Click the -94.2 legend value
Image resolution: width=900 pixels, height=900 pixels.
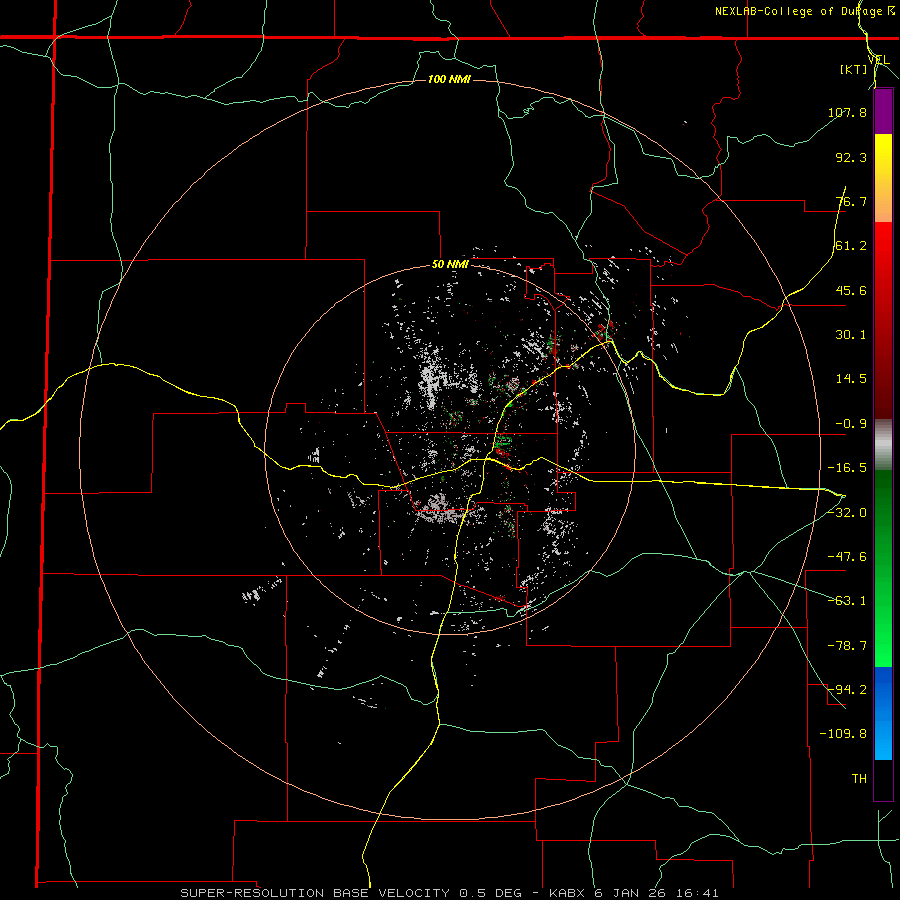pos(847,690)
